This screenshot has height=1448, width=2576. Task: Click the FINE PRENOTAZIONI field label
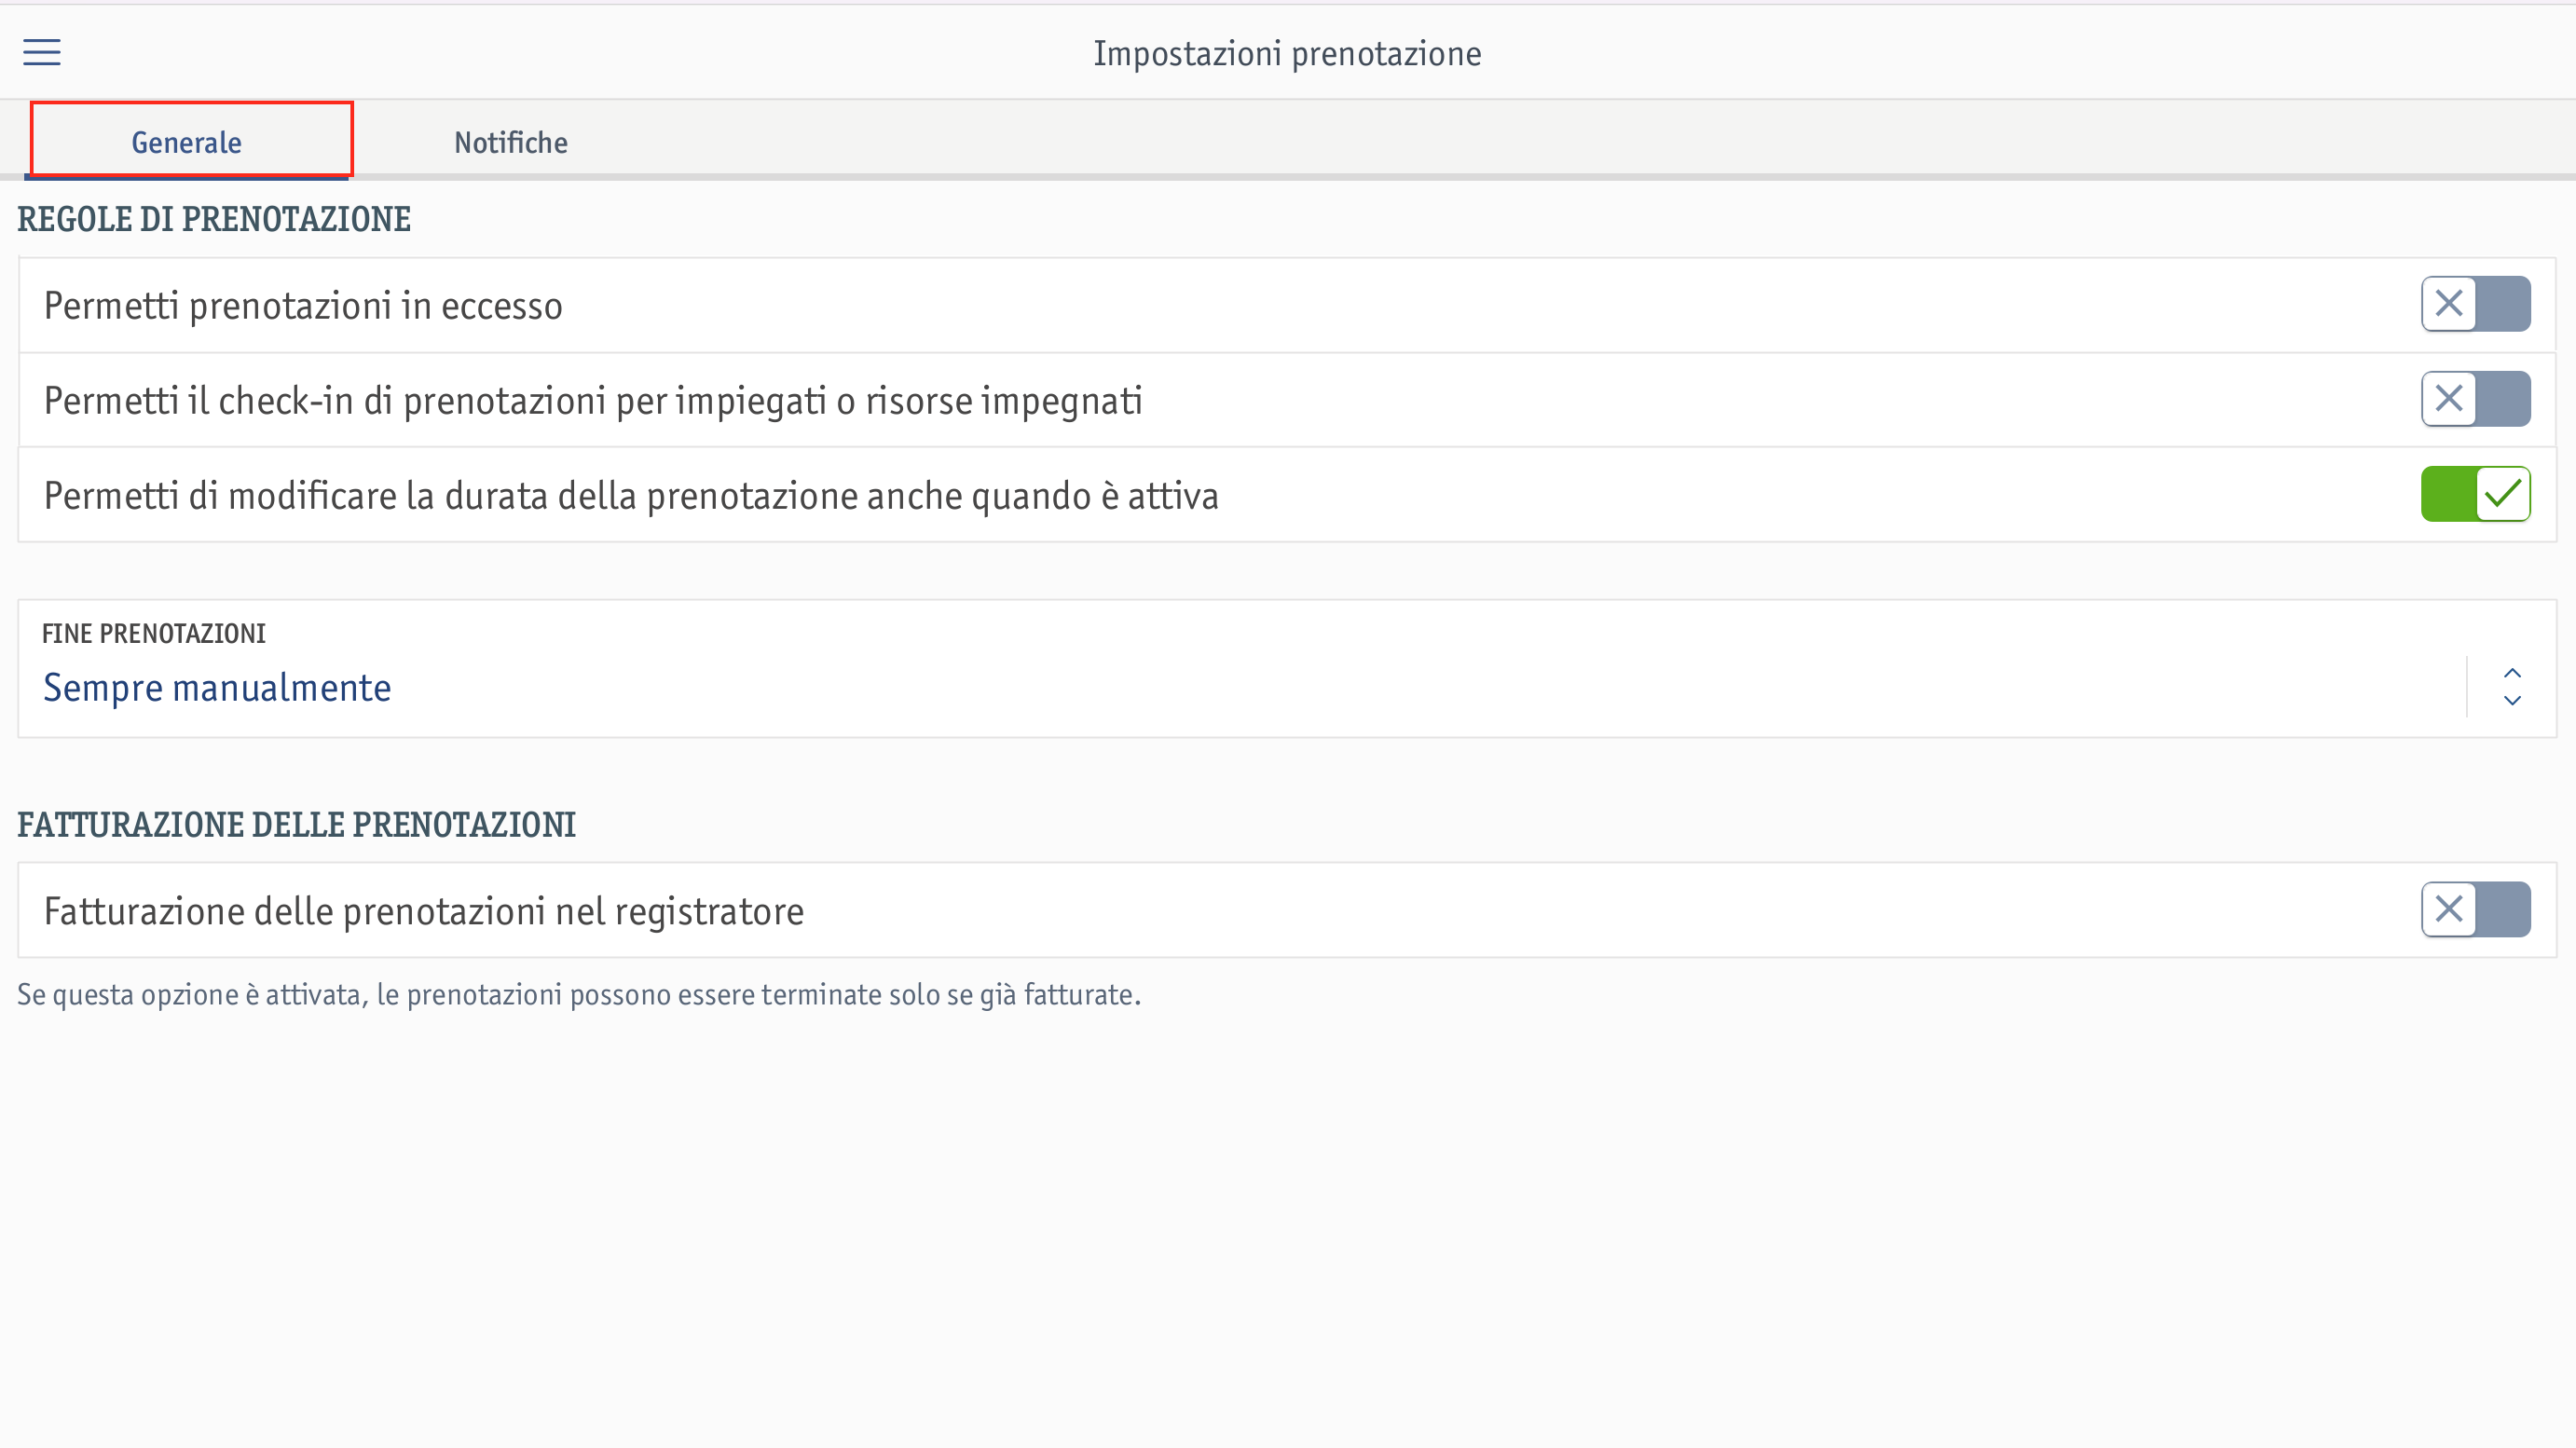pos(154,634)
